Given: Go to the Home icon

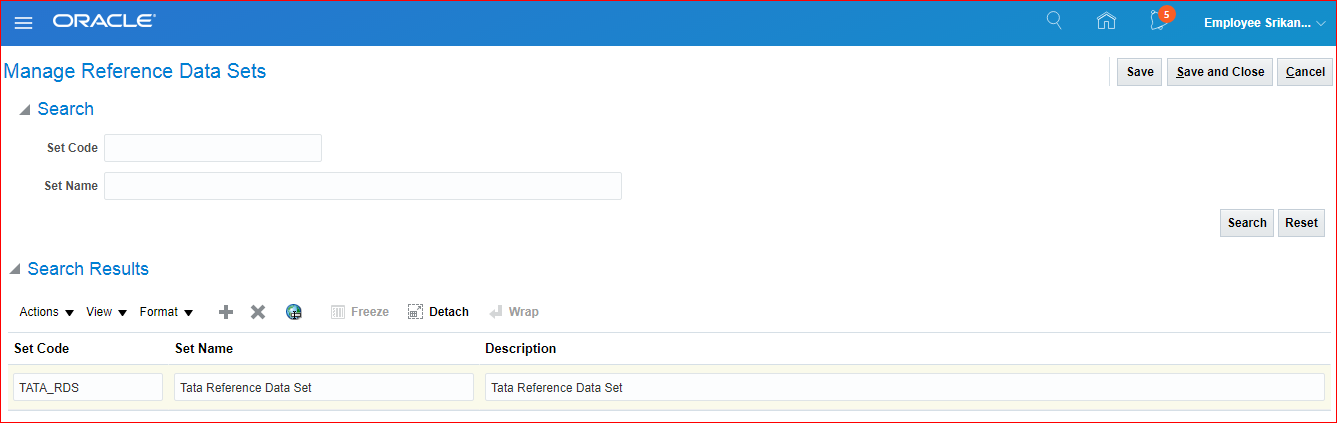Looking at the screenshot, I should pyautogui.click(x=1106, y=21).
